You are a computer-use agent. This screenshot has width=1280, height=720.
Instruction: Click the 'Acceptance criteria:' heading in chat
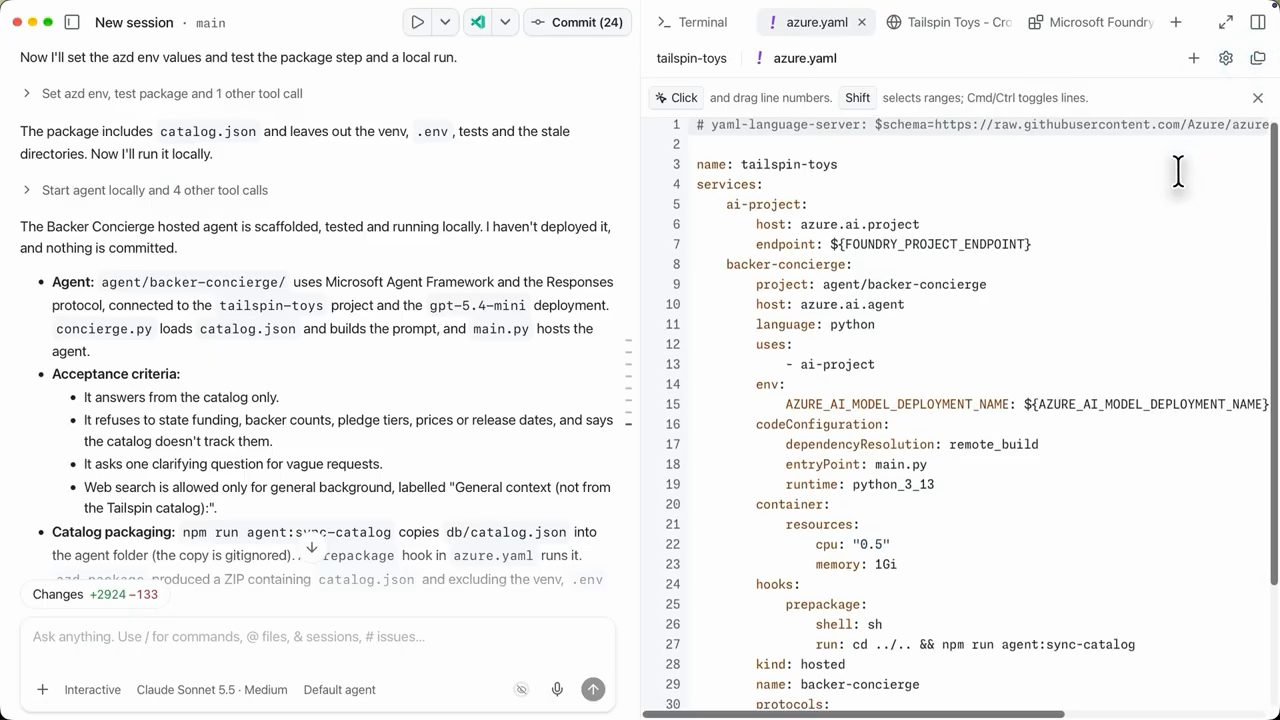(116, 374)
